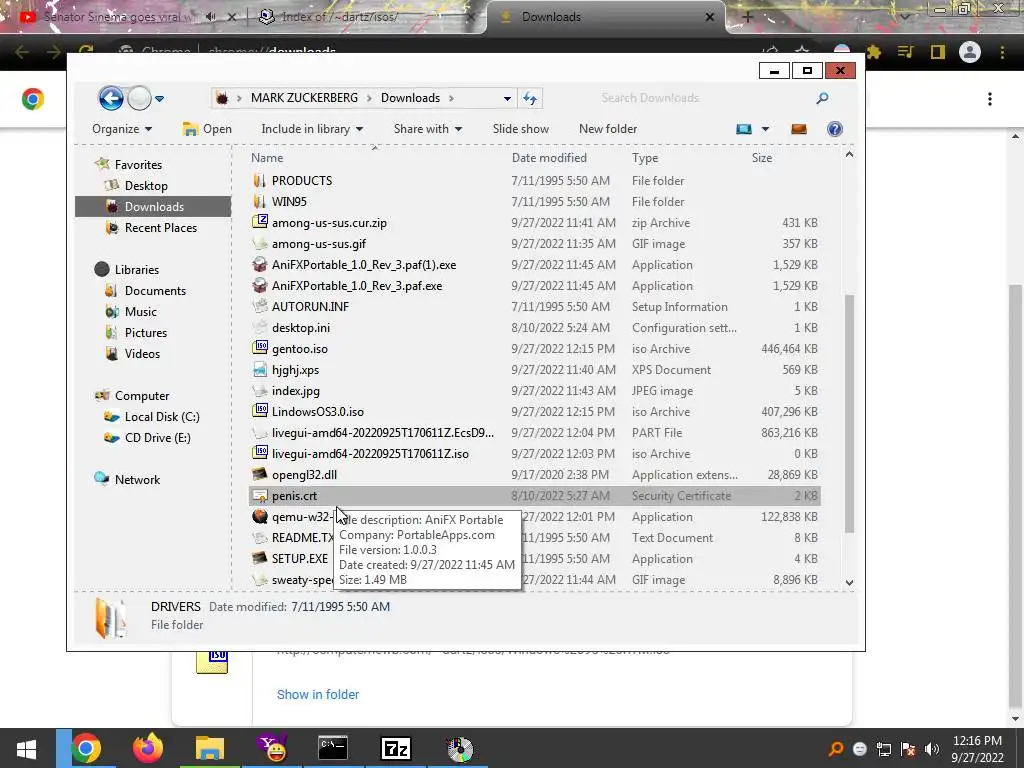Select Network in navigation pane

coord(137,479)
